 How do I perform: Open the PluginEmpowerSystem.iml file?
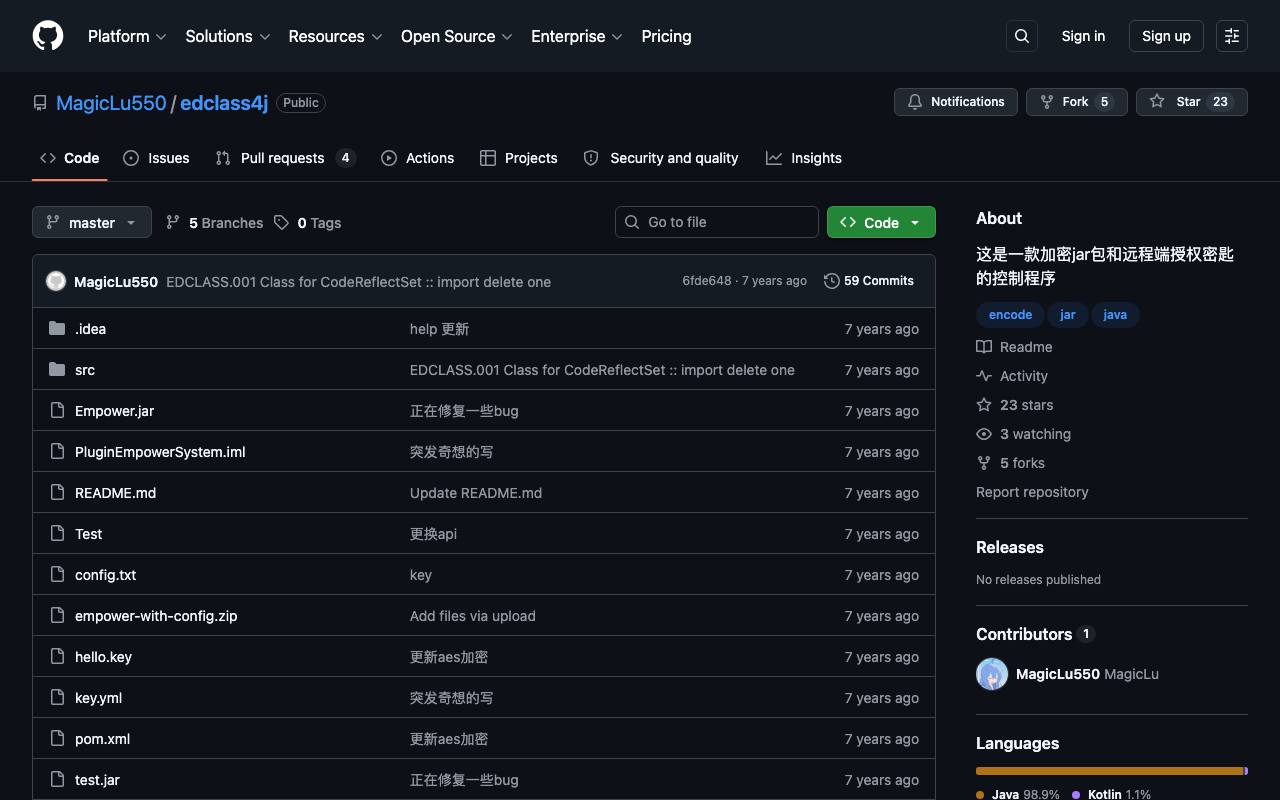pyautogui.click(x=160, y=452)
